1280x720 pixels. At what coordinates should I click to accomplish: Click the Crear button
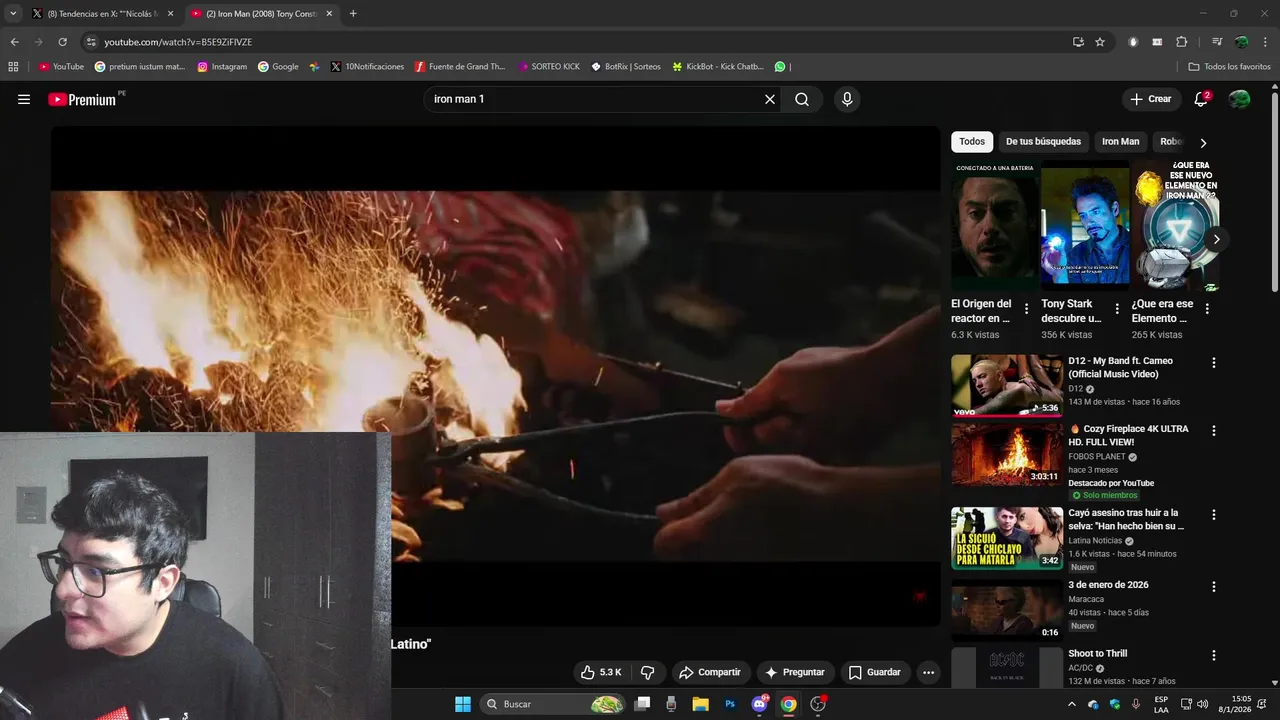[x=1150, y=99]
